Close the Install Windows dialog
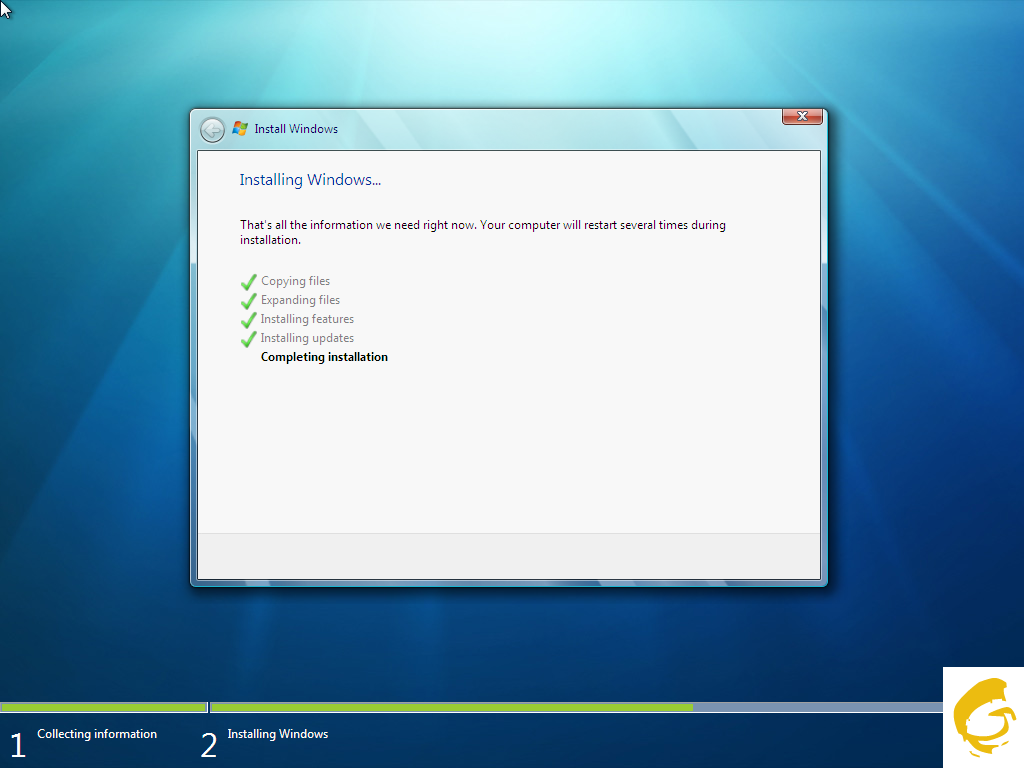The width and height of the screenshot is (1024, 768). (x=802, y=117)
